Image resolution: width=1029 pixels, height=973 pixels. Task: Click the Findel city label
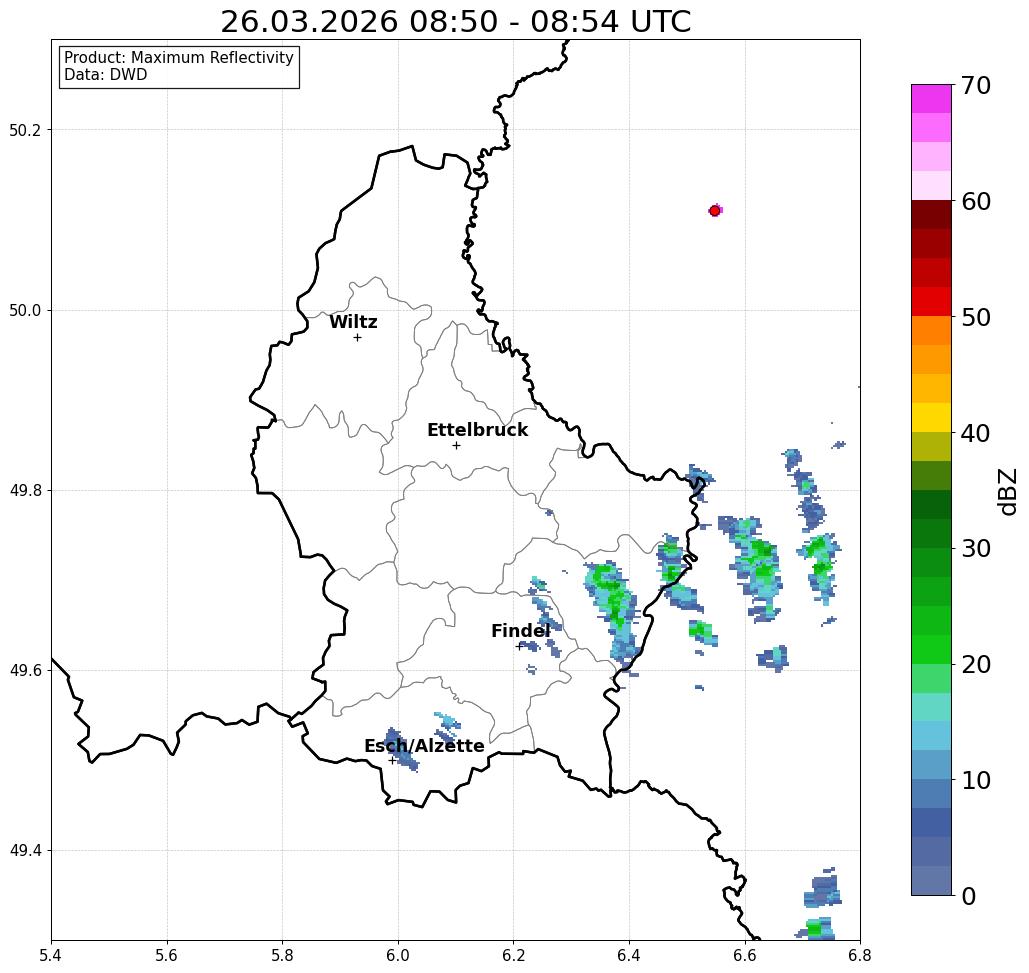[x=520, y=631]
